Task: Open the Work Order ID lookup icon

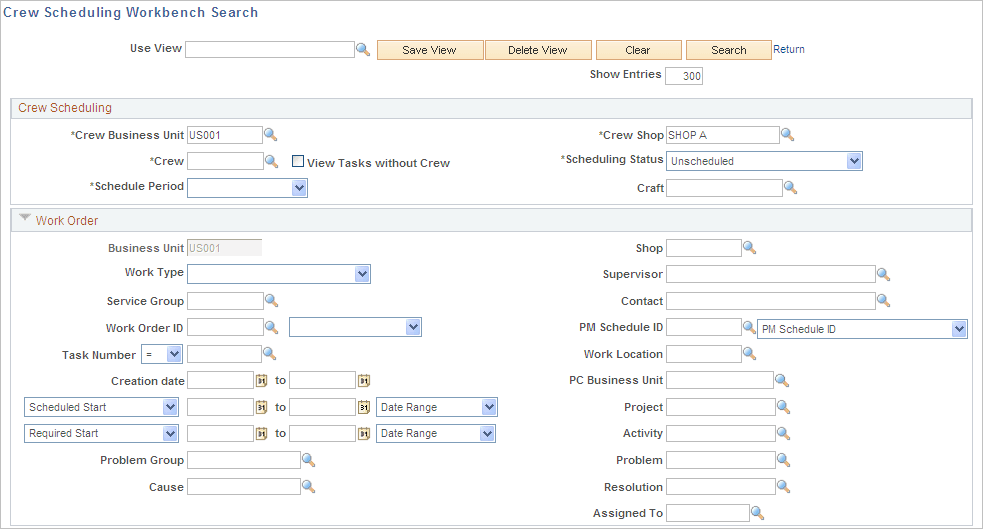Action: point(271,327)
